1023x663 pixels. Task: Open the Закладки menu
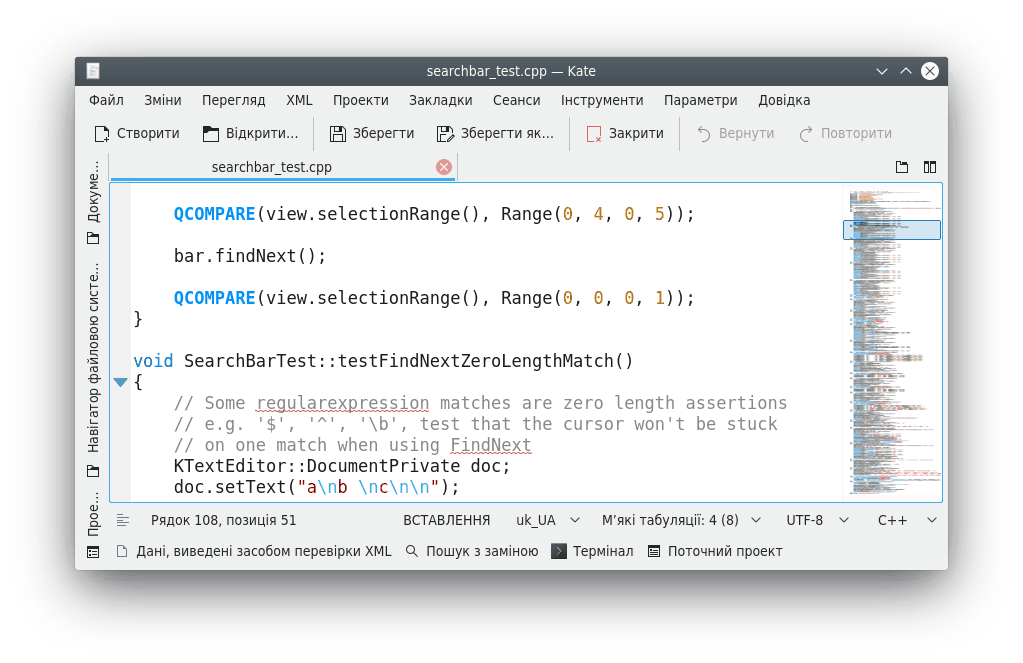(440, 100)
